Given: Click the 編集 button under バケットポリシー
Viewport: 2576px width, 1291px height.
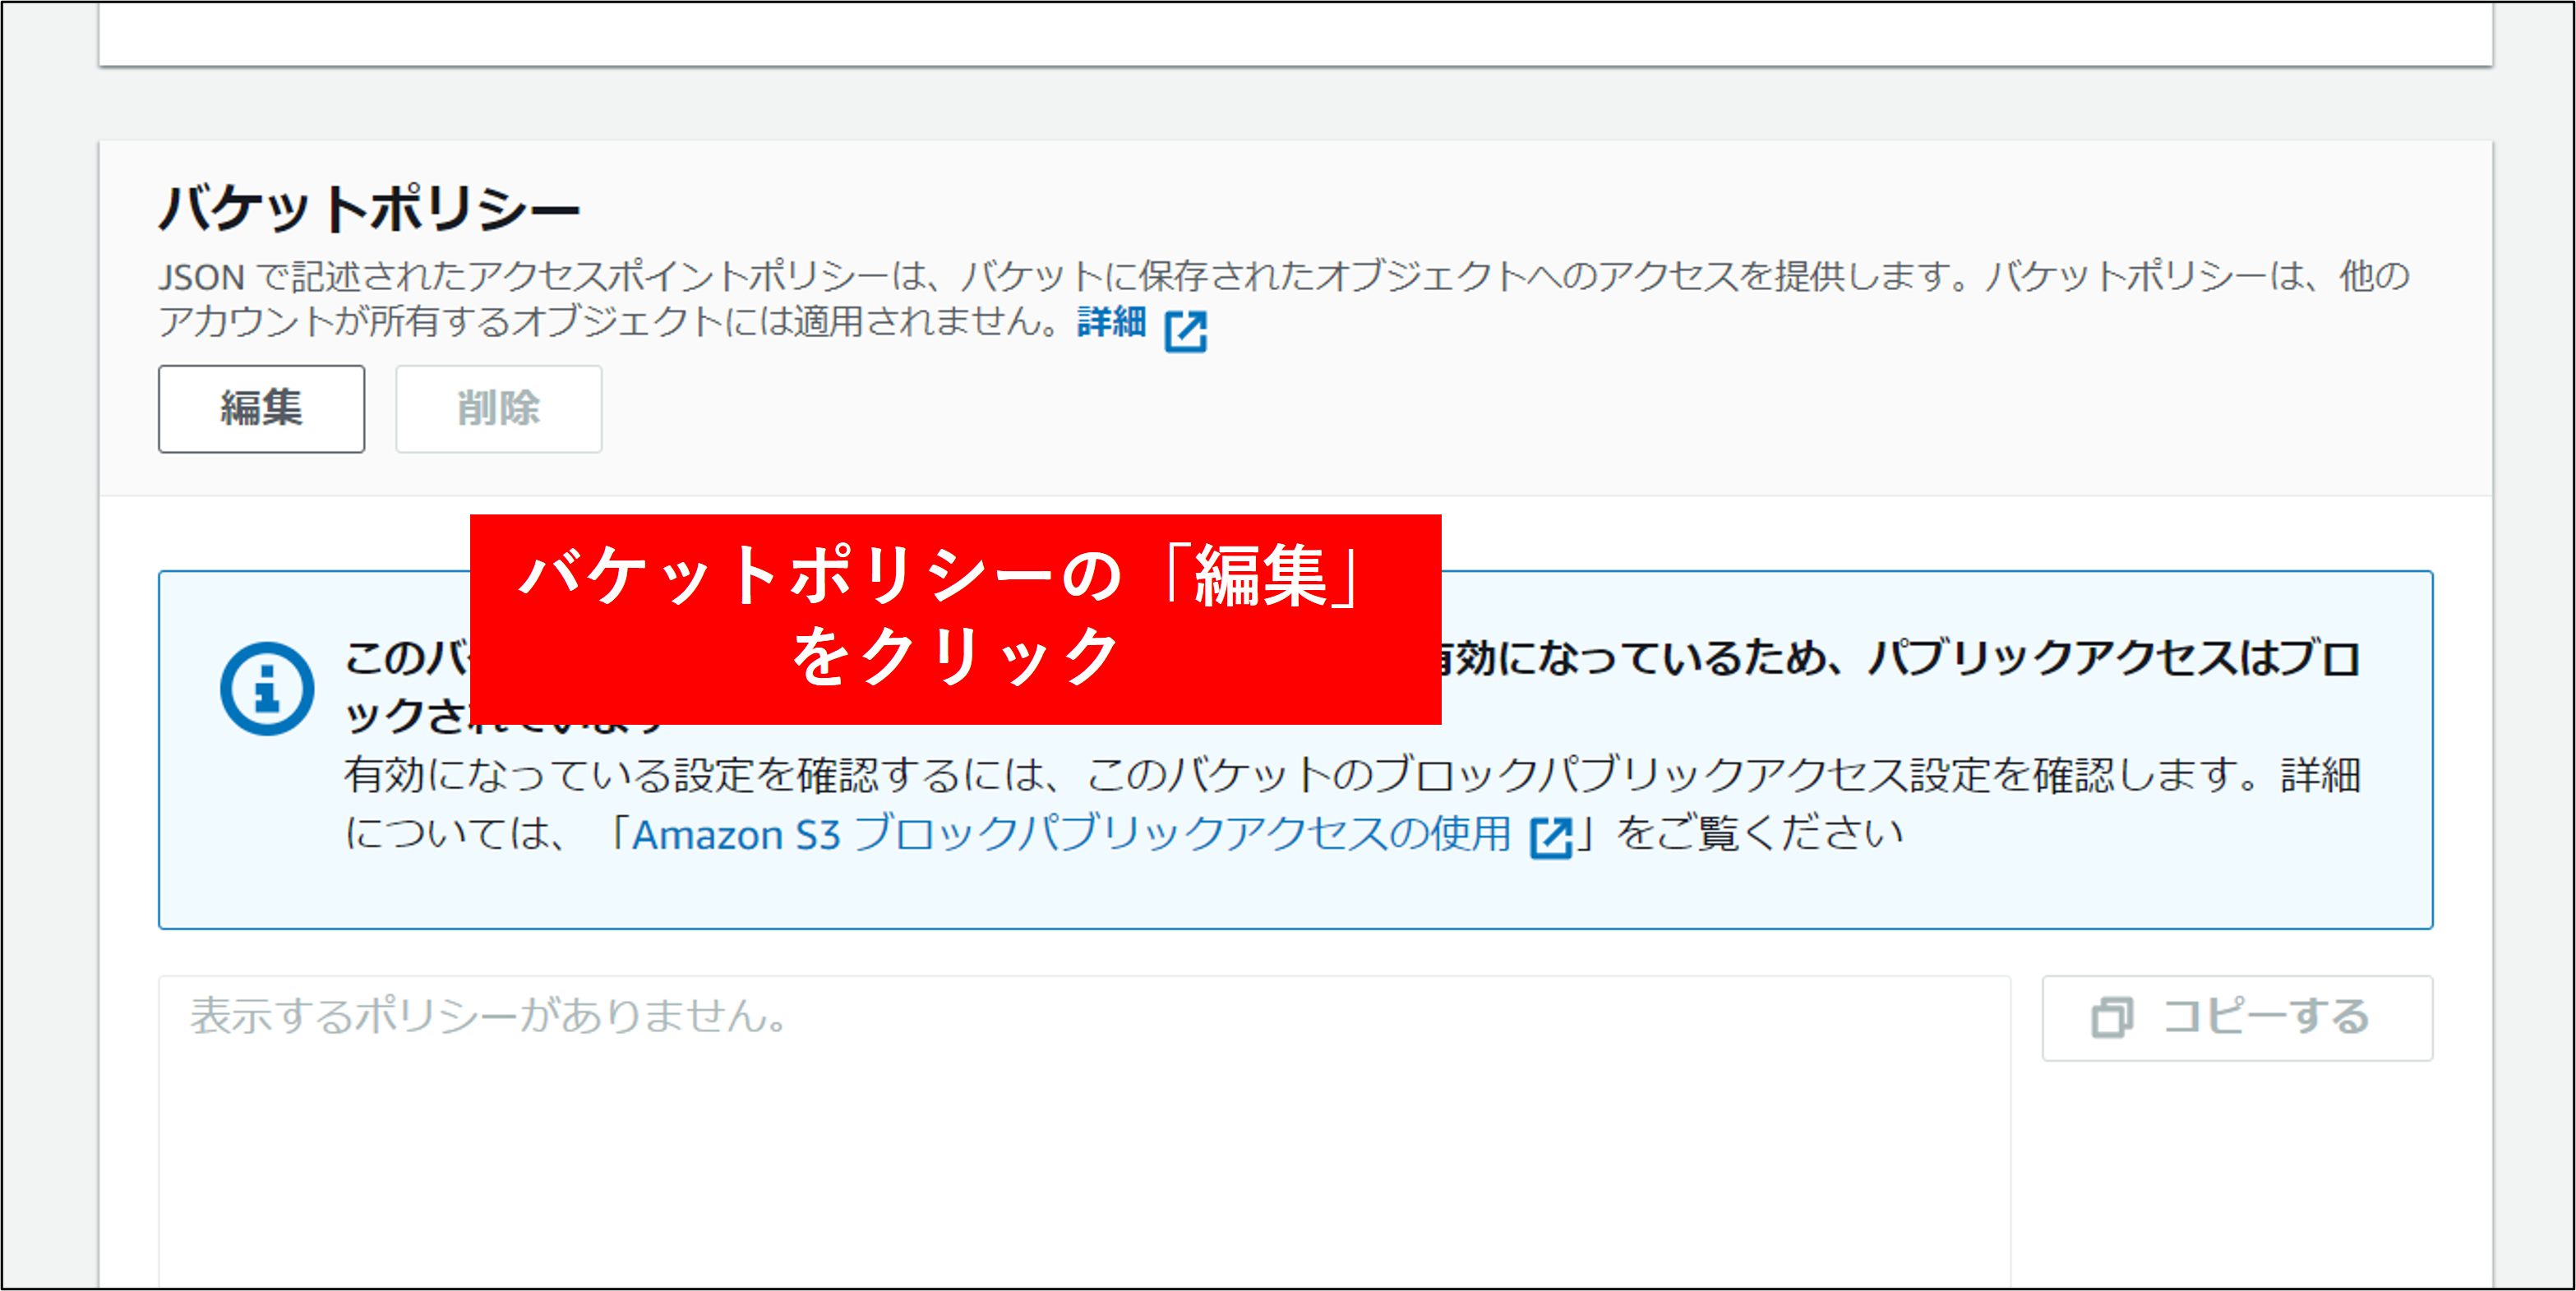Looking at the screenshot, I should click(261, 409).
